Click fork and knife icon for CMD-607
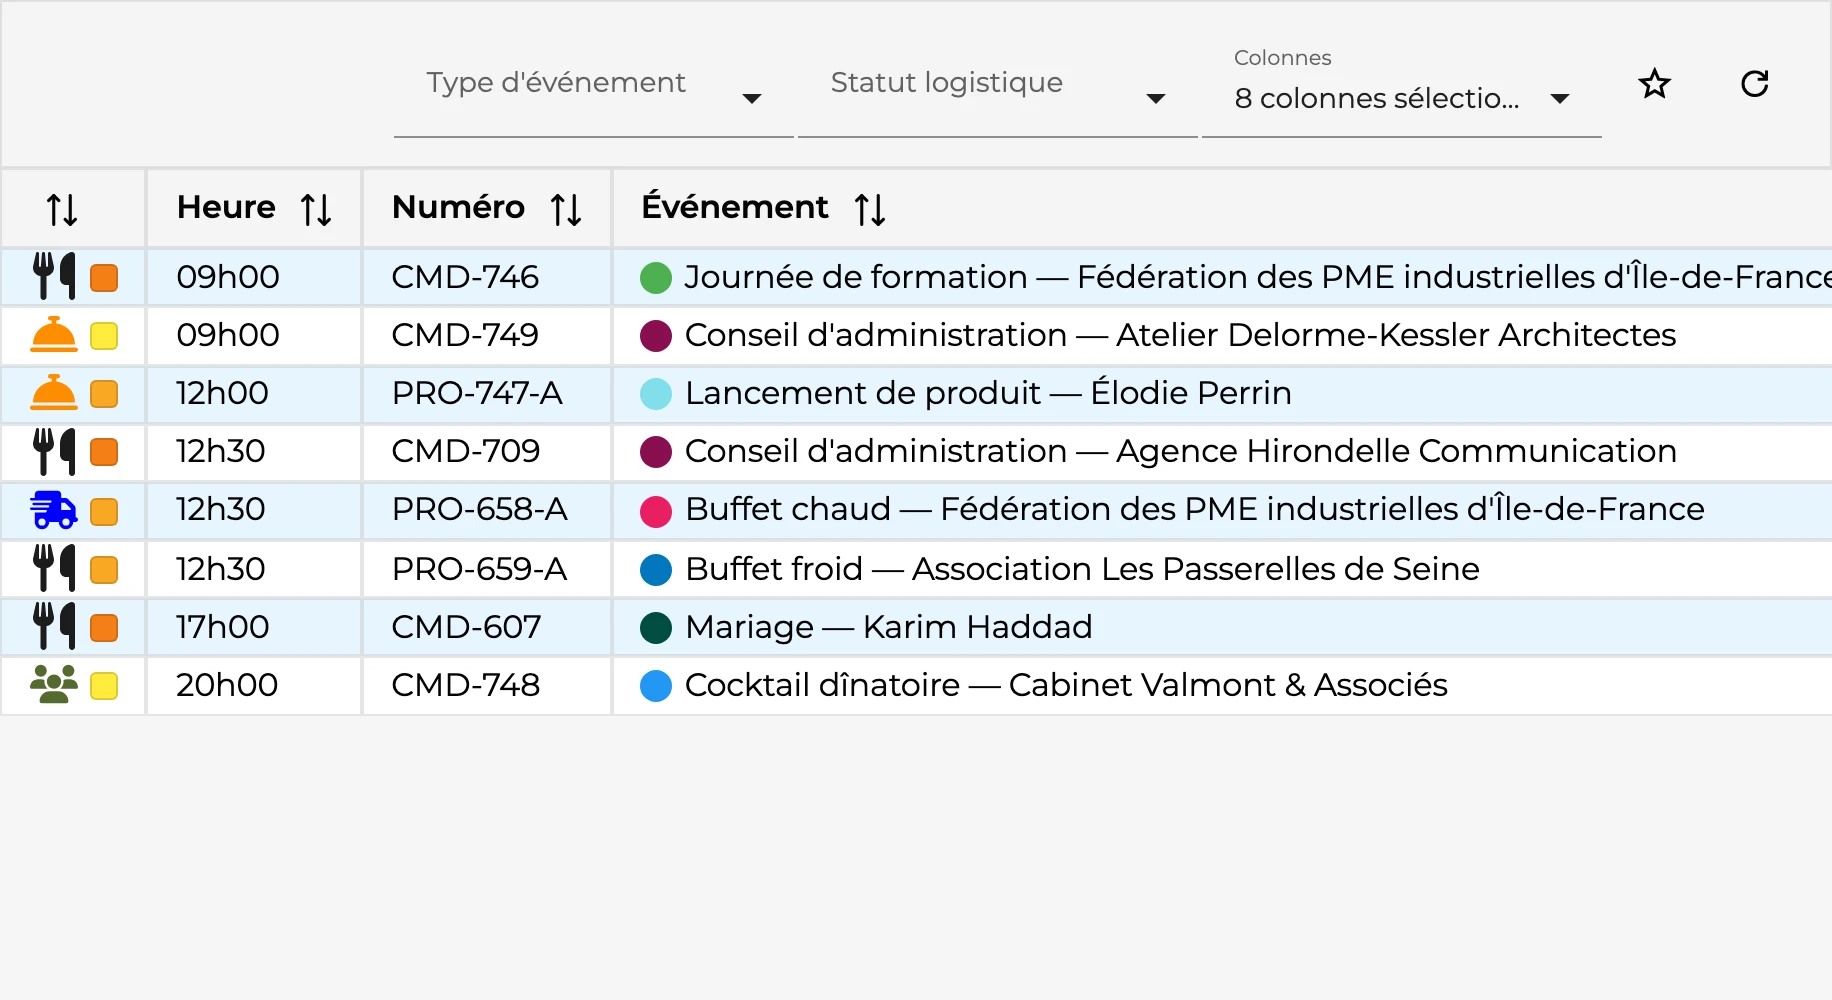This screenshot has width=1832, height=1000. (x=54, y=626)
